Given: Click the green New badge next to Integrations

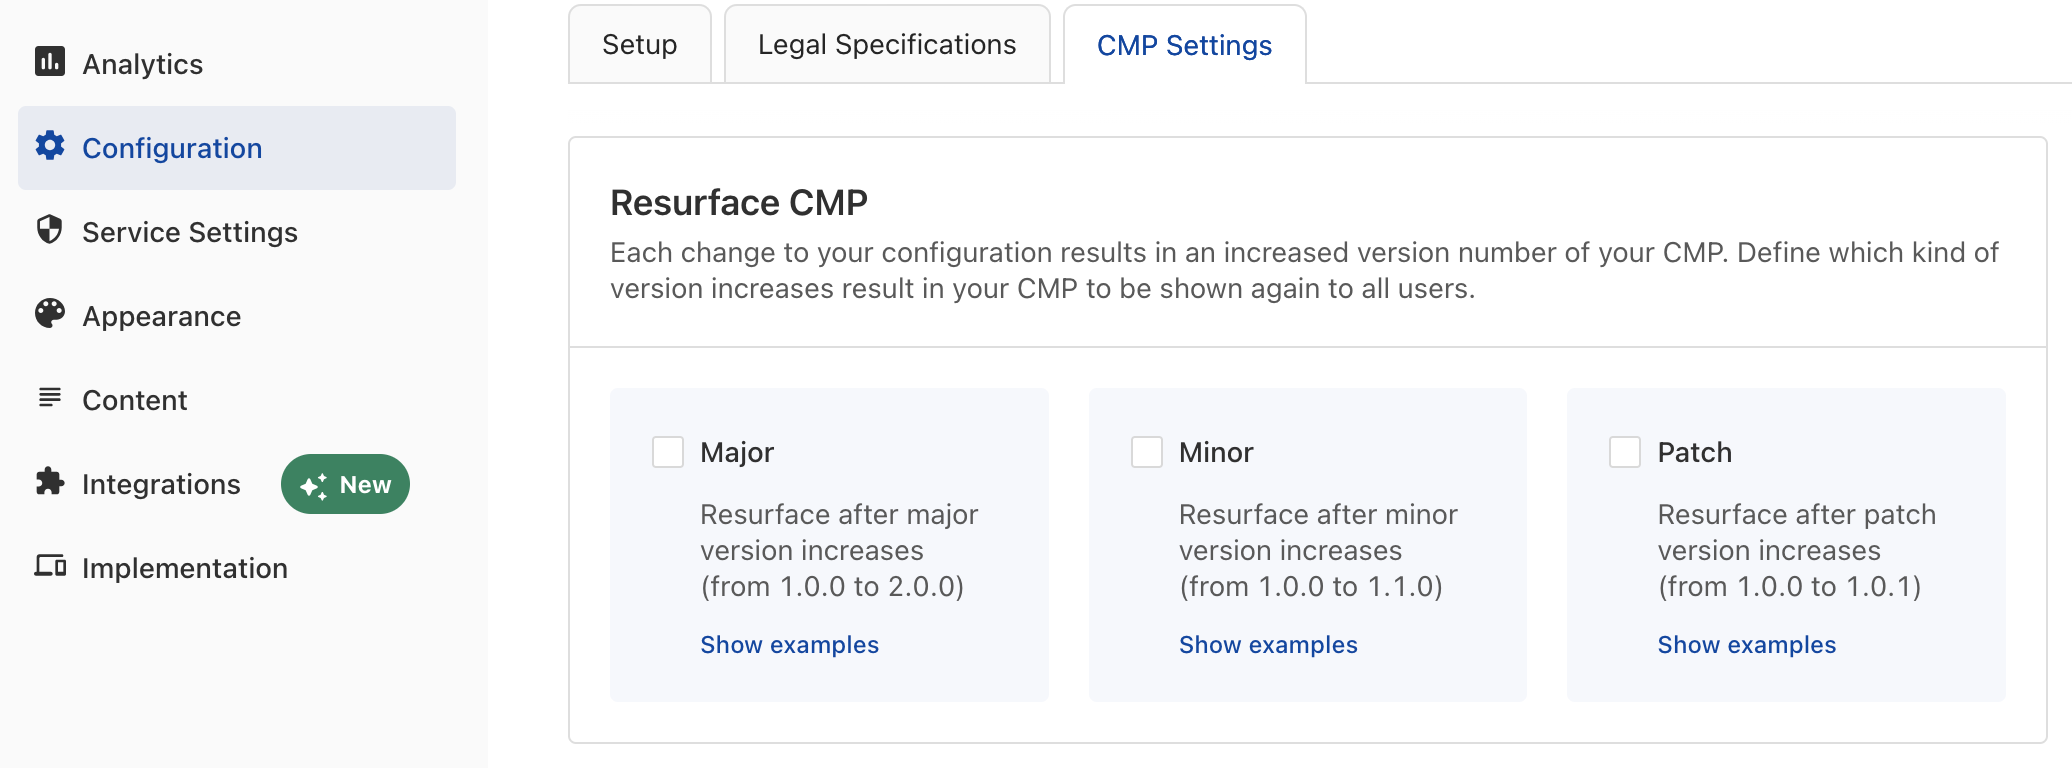Looking at the screenshot, I should pyautogui.click(x=345, y=484).
